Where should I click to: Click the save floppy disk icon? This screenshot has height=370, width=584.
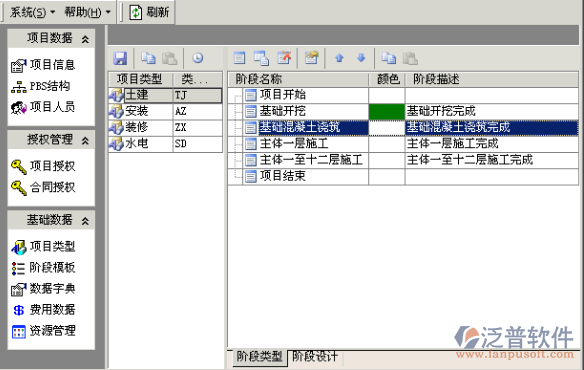coord(120,58)
